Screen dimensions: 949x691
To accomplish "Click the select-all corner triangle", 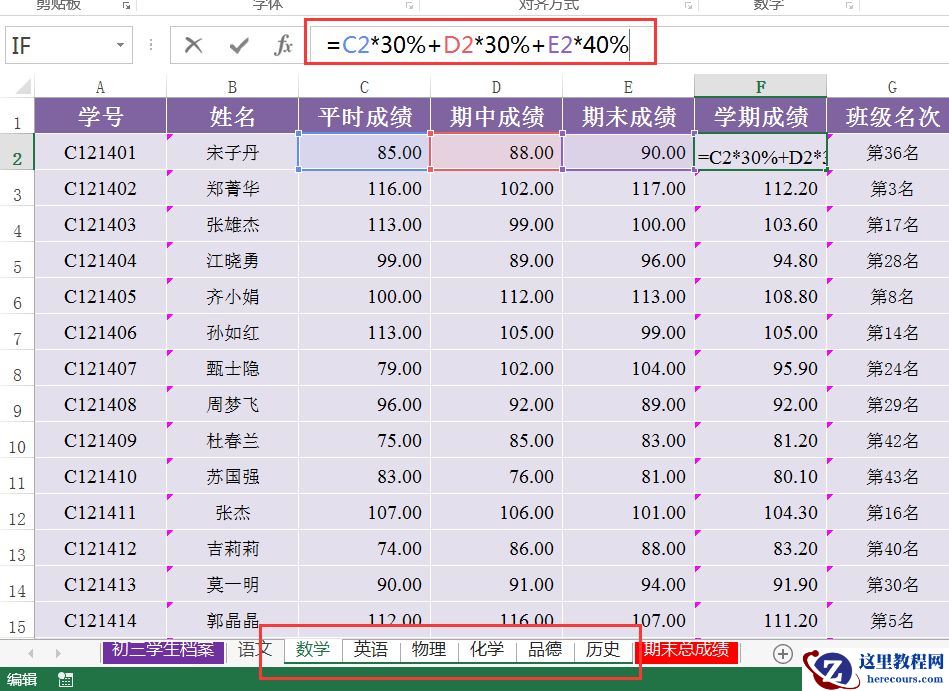I will [x=22, y=86].
